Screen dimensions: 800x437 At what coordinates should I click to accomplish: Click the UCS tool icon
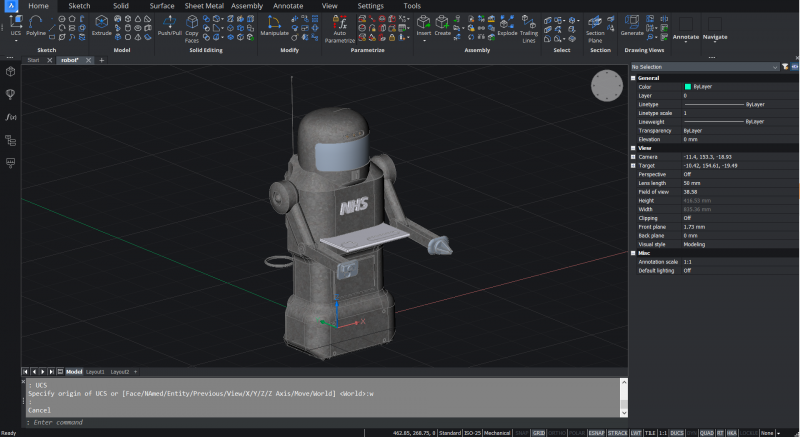(16, 22)
